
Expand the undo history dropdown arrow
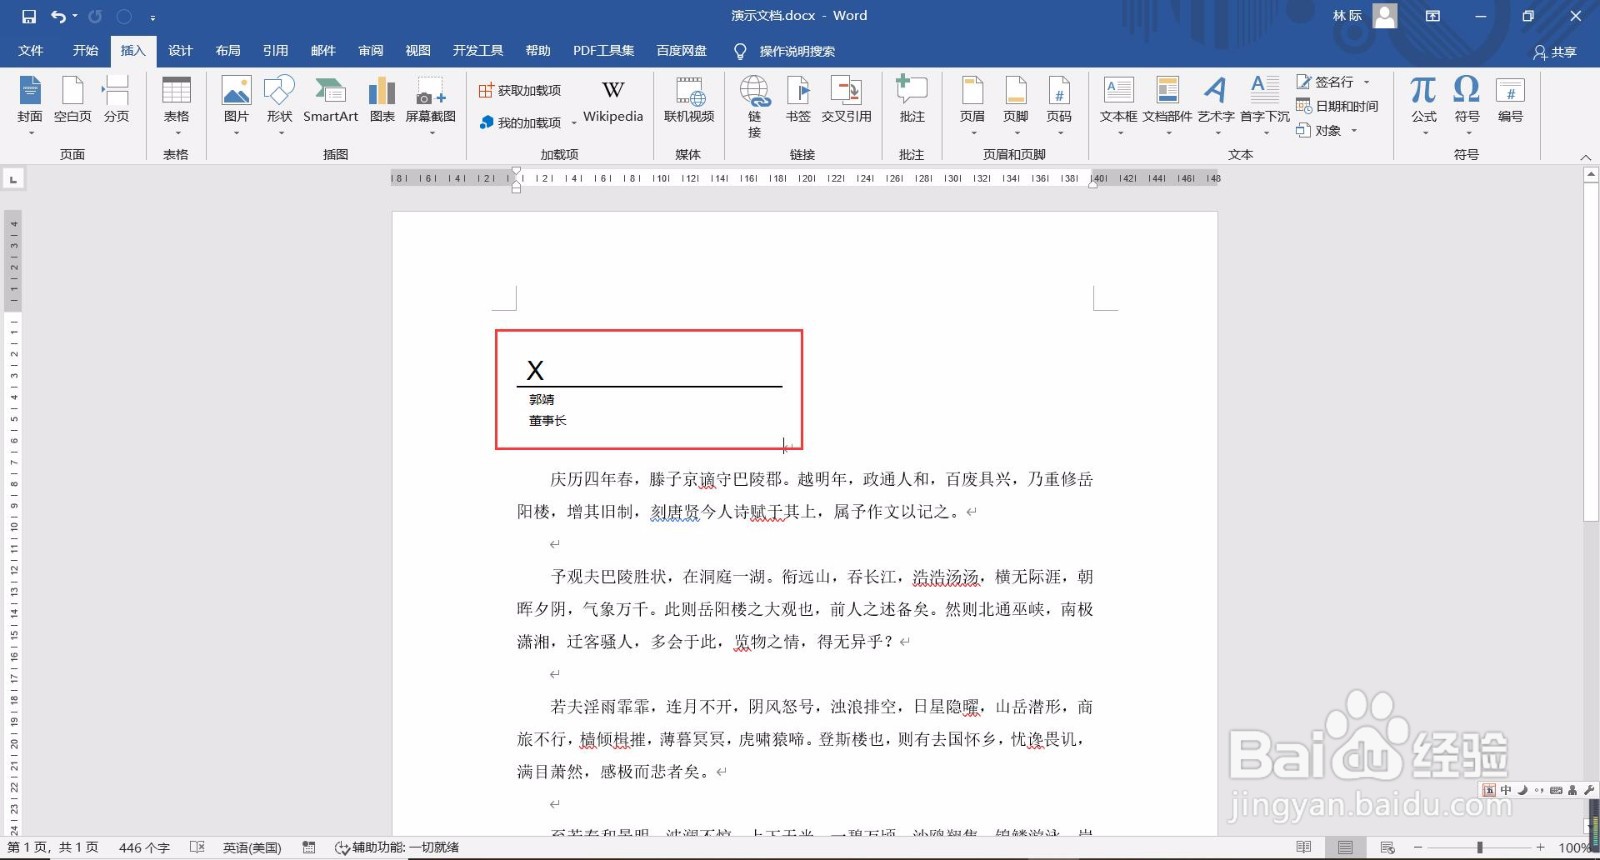coord(75,16)
